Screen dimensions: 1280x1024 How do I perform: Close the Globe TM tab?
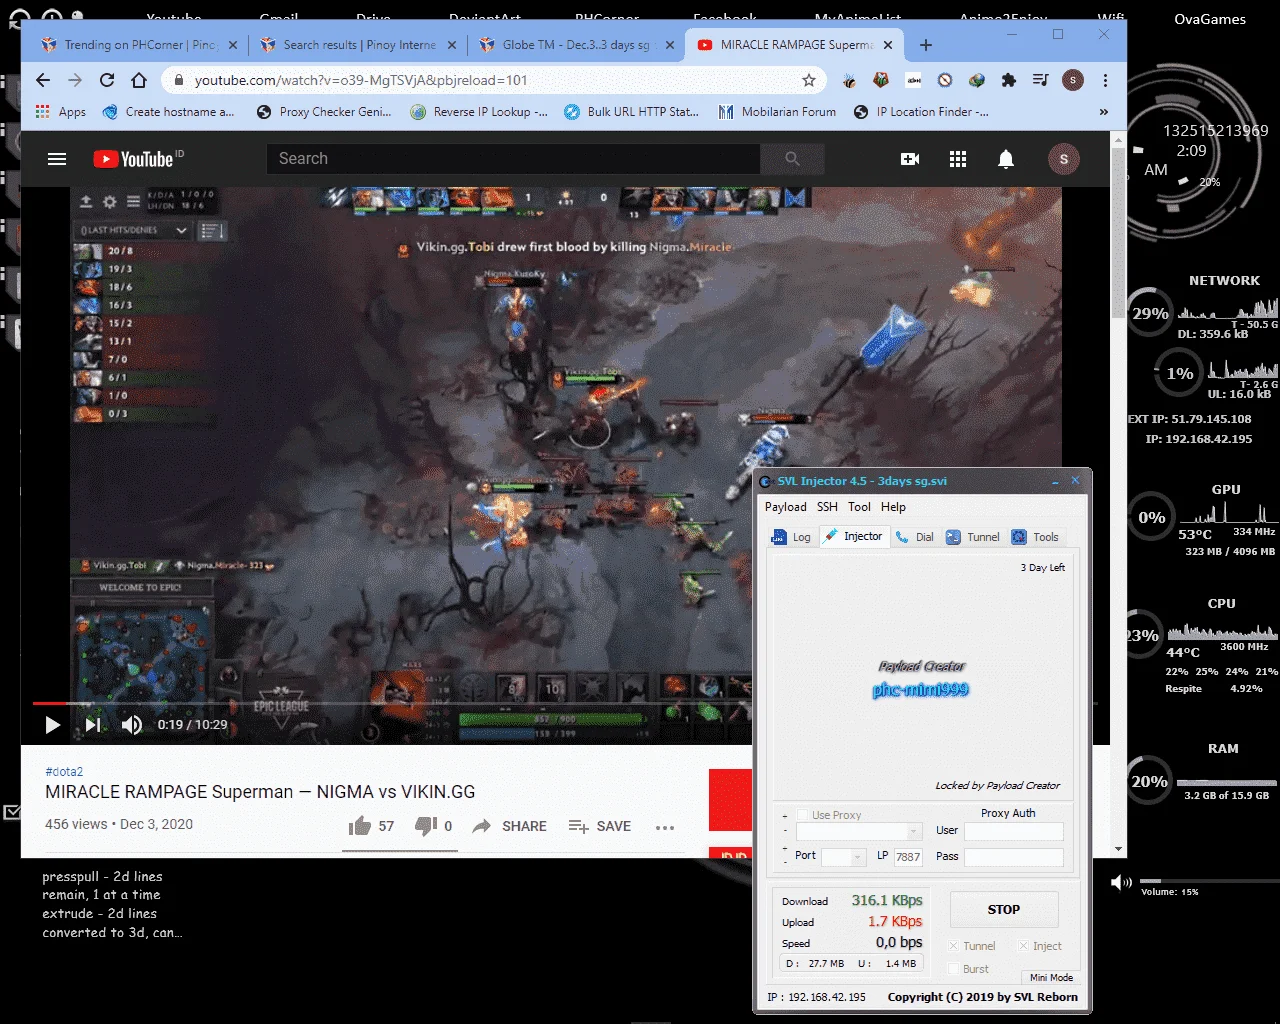pos(670,45)
